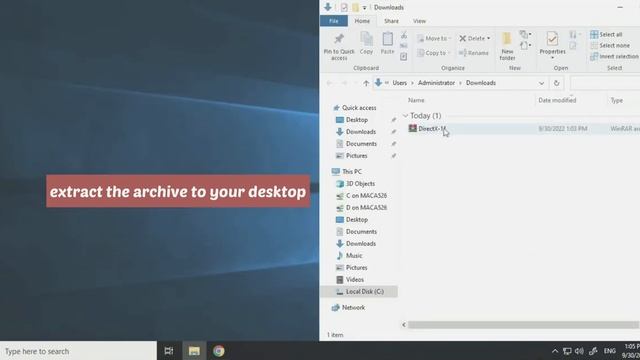Click the horizontal scrollbar in the file list

524,325
